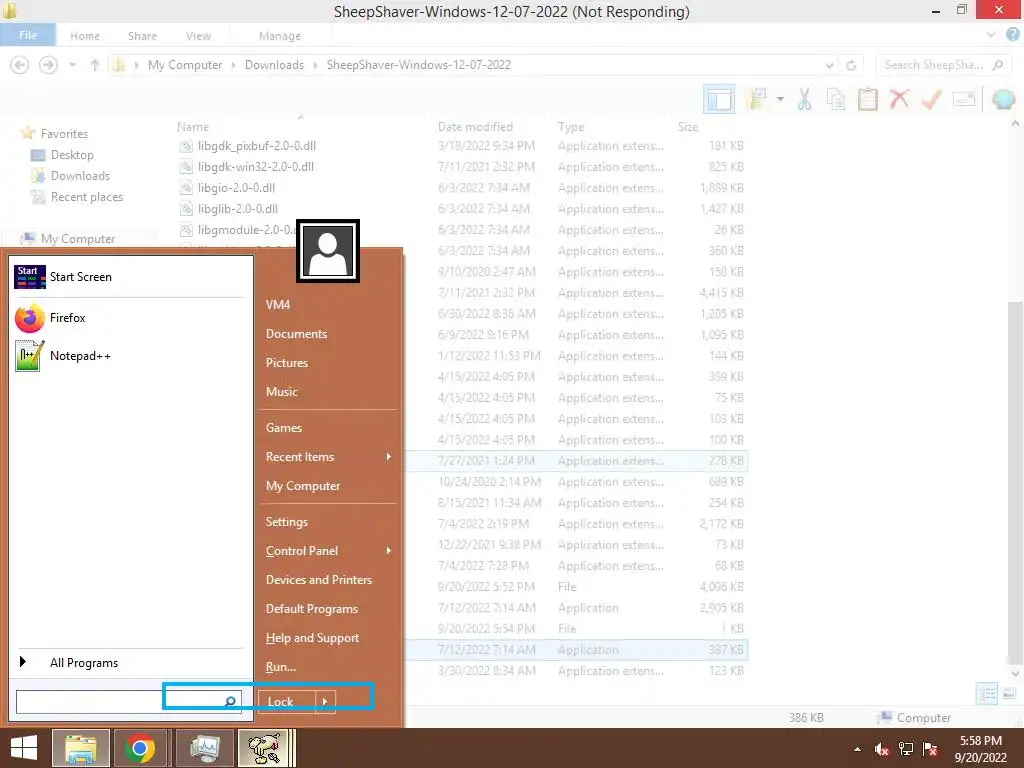Image resolution: width=1024 pixels, height=768 pixels.
Task: Open Games from the start menu
Action: click(284, 428)
